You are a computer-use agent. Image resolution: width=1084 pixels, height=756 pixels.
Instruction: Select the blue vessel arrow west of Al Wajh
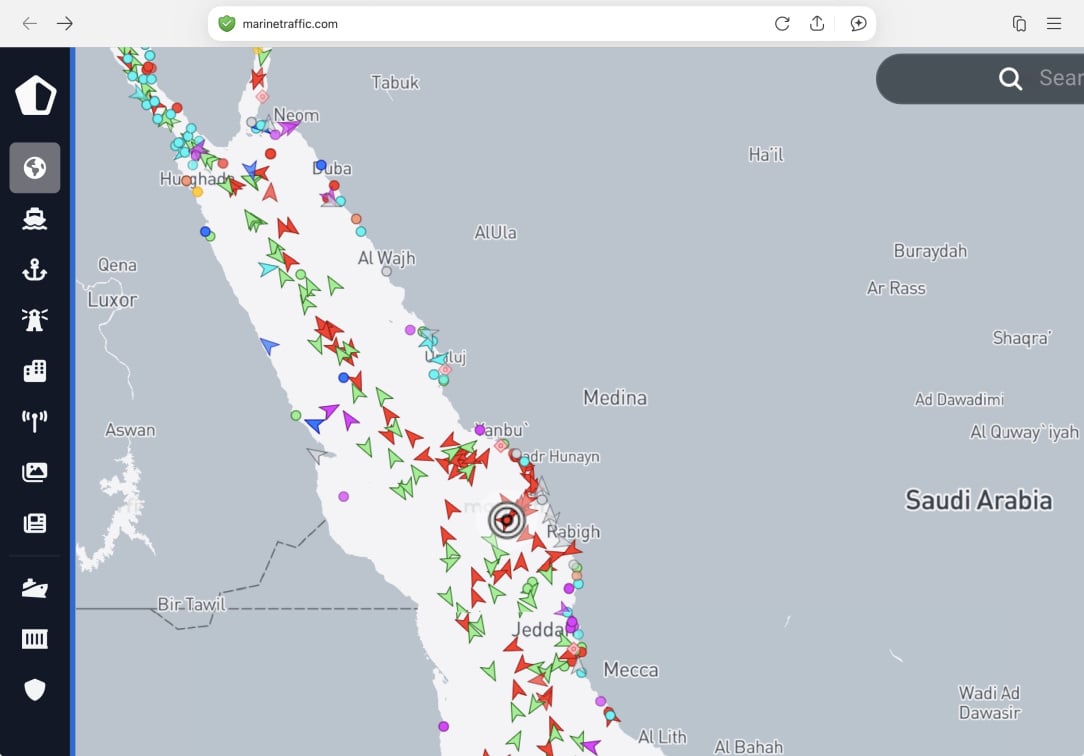[269, 345]
